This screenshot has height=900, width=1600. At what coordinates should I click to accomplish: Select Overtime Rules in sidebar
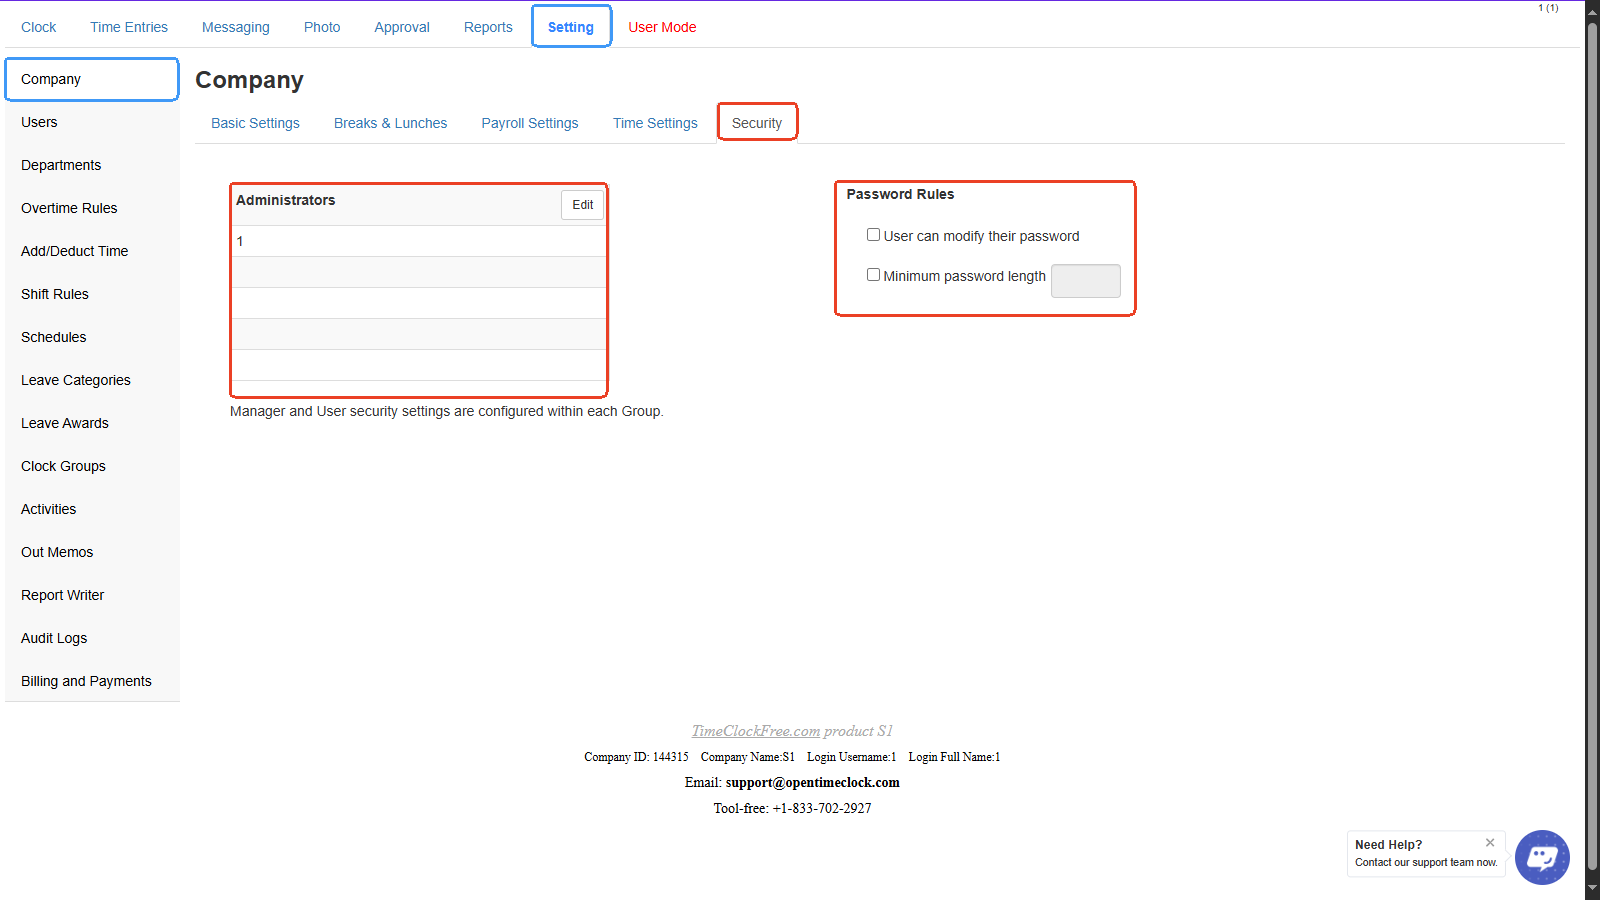click(x=69, y=208)
